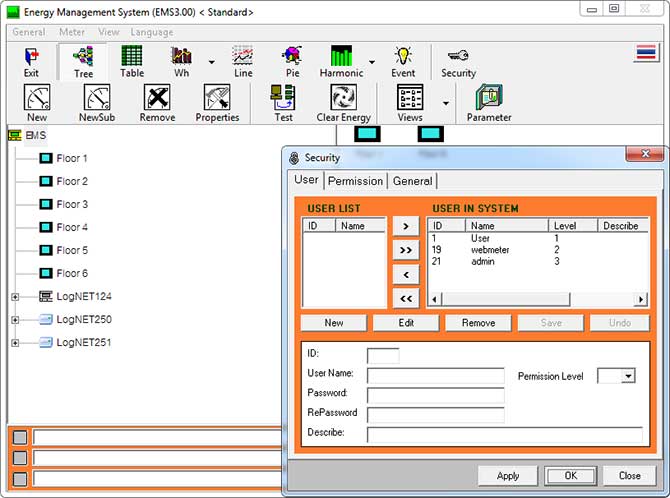The image size is (670, 498).
Task: Click the Close button in Security dialog
Action: [x=629, y=476]
